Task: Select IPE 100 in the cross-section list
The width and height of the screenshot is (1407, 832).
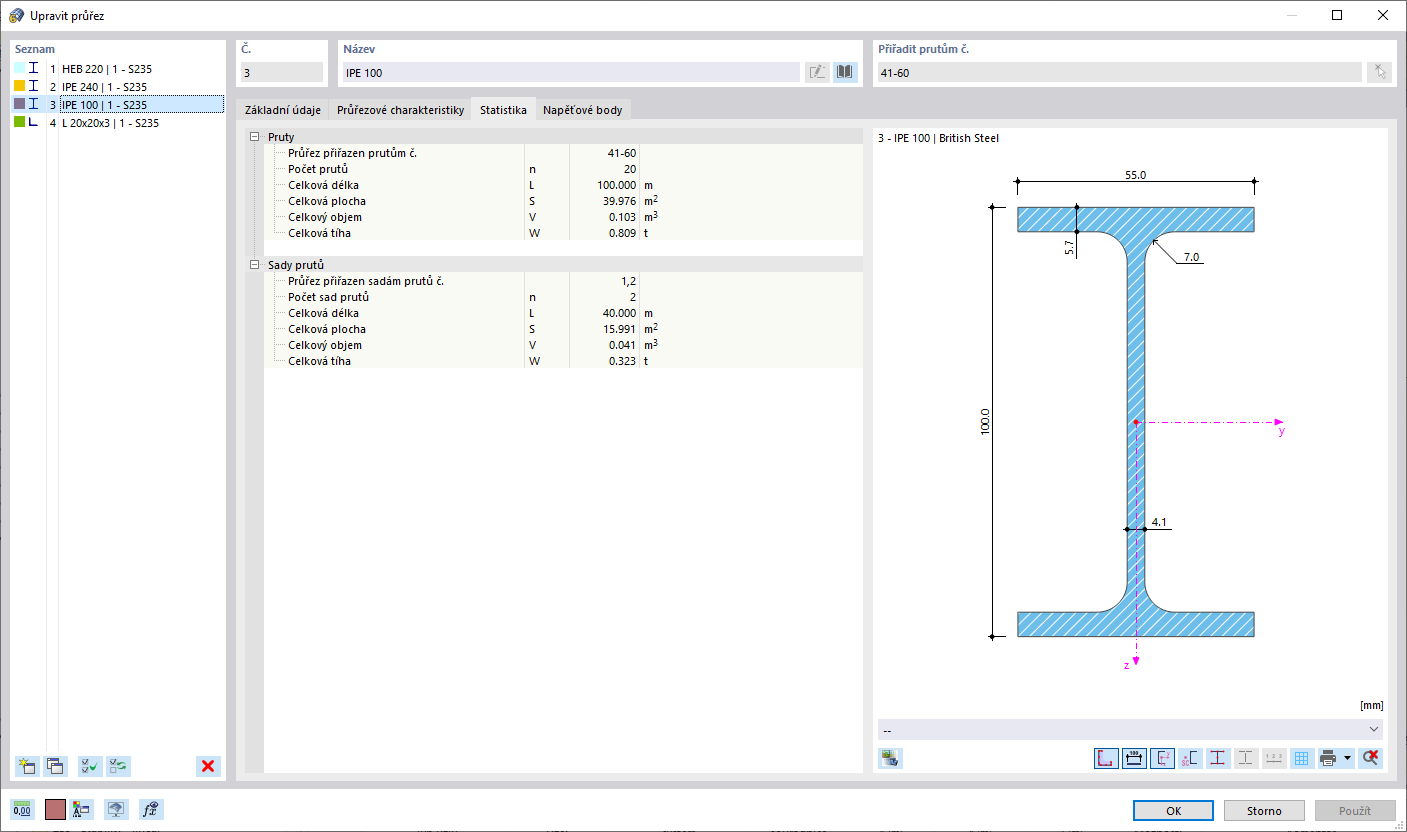Action: pyautogui.click(x=105, y=105)
